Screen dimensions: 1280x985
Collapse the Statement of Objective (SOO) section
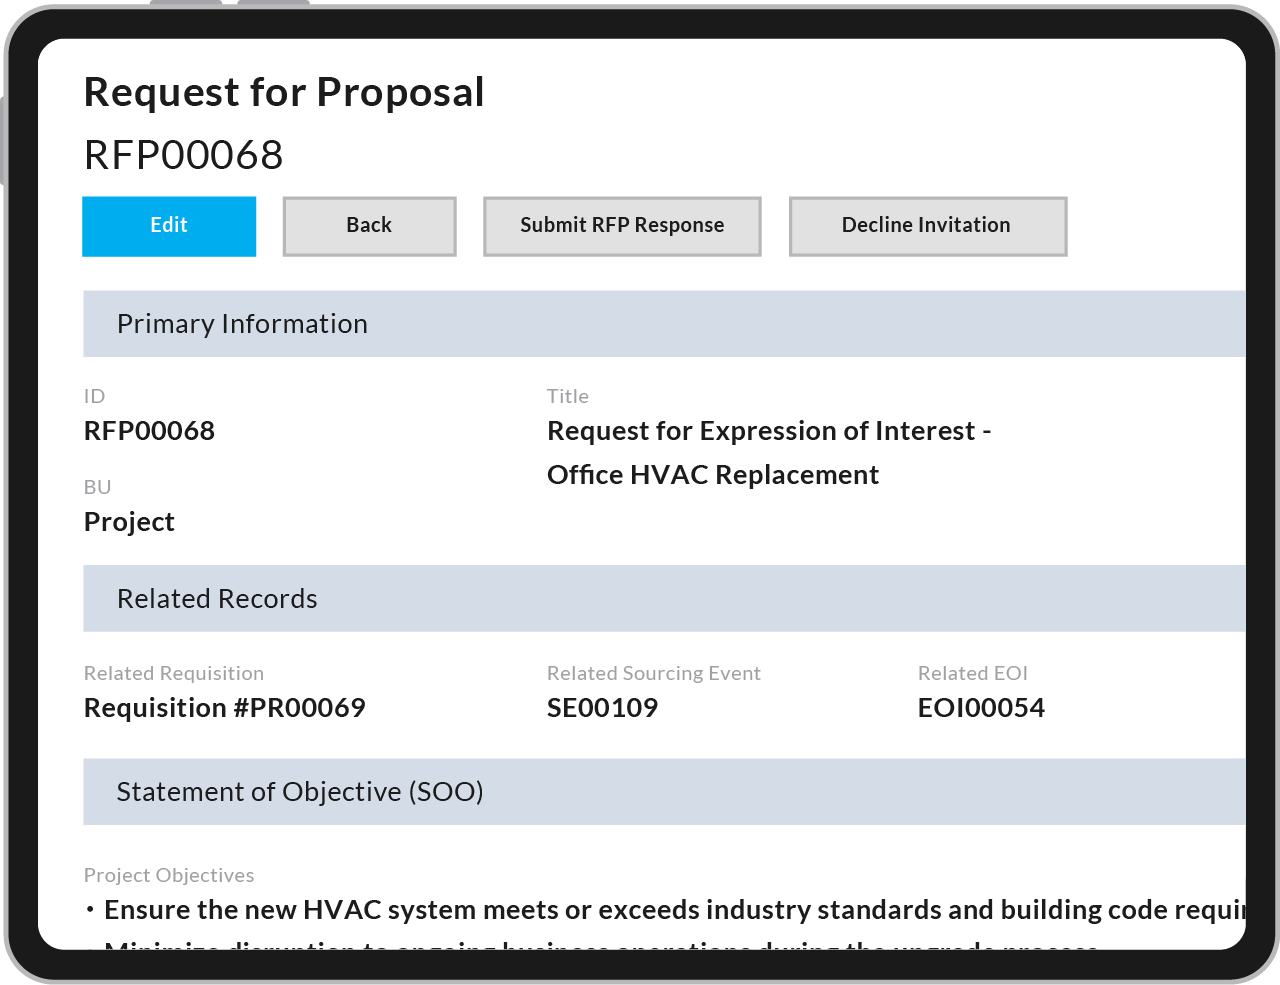coord(300,791)
